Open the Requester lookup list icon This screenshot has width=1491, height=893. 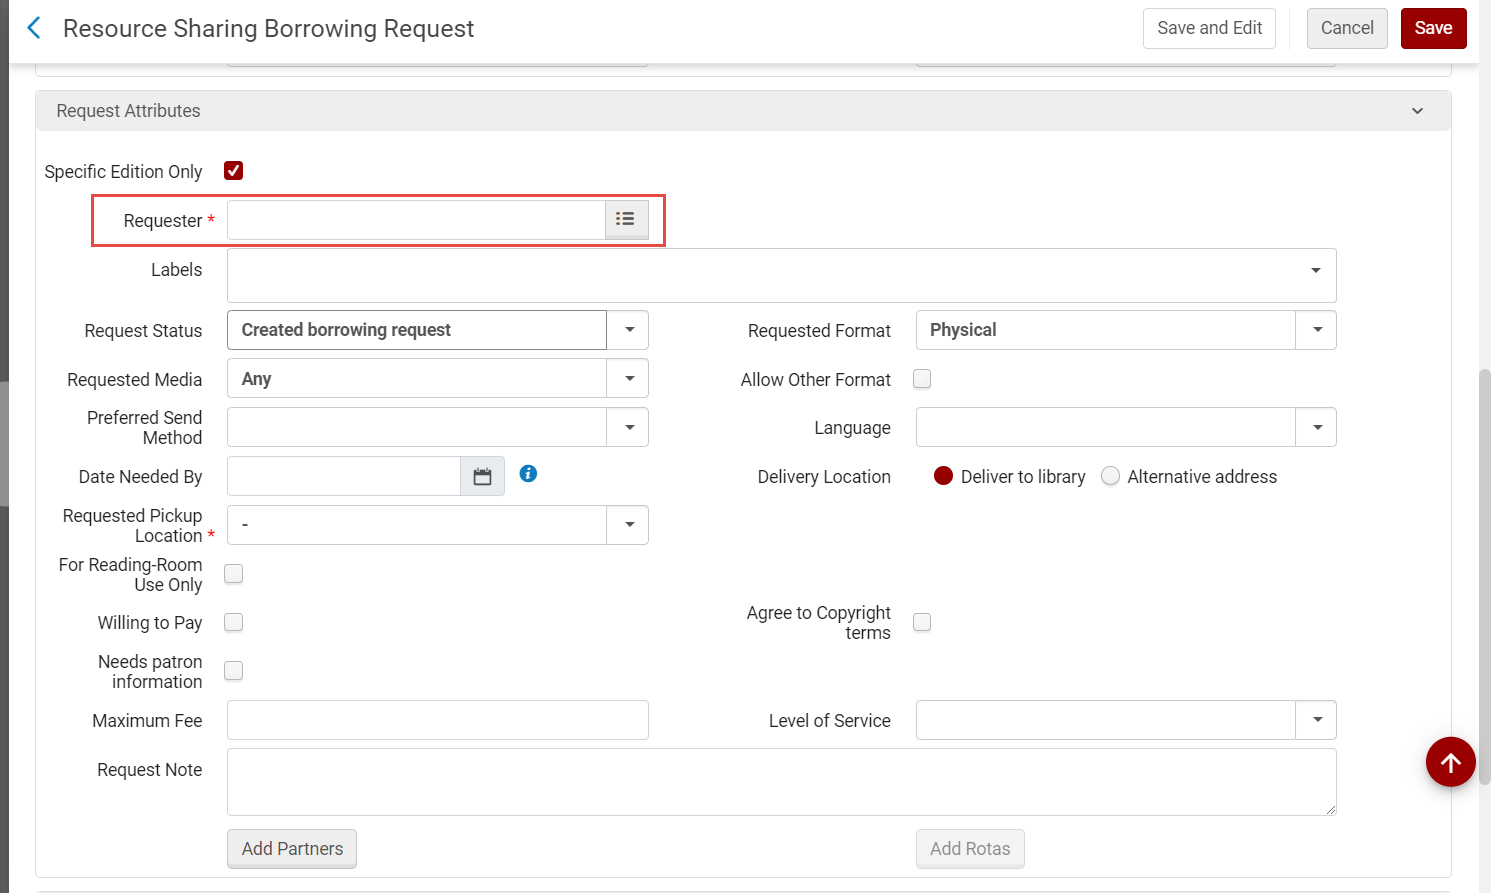626,220
